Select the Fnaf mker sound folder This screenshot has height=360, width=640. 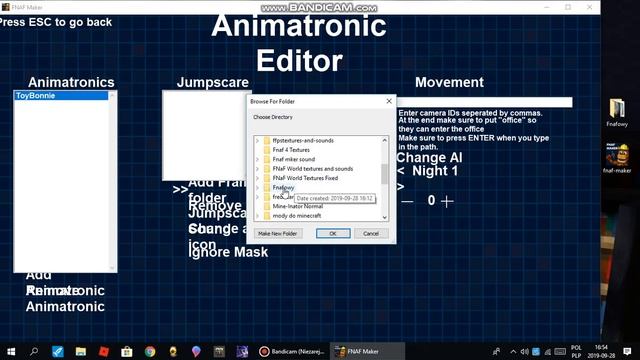click(293, 159)
